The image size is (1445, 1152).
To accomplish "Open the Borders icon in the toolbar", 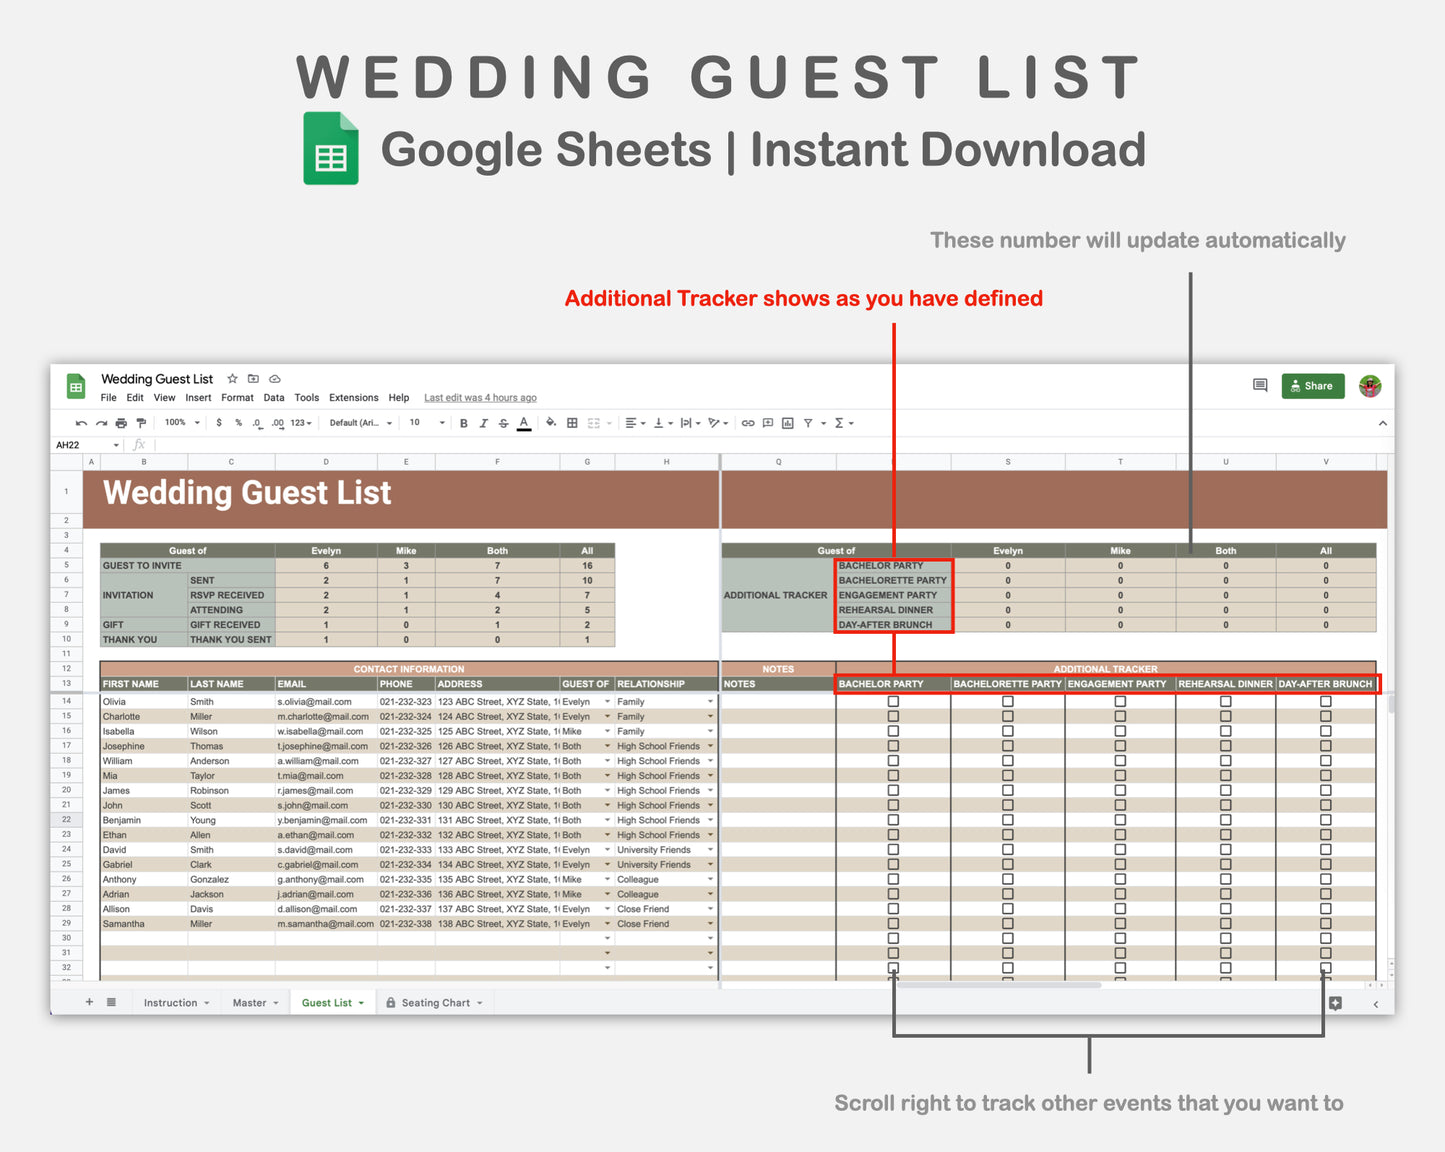I will pyautogui.click(x=571, y=423).
